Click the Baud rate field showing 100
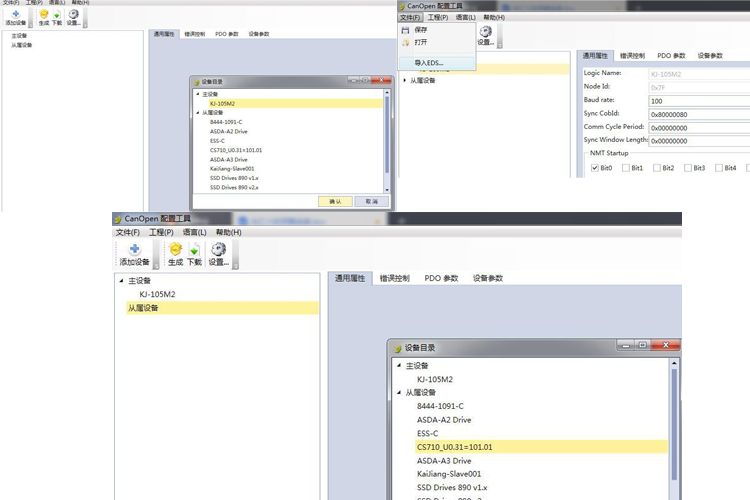 (x=699, y=101)
